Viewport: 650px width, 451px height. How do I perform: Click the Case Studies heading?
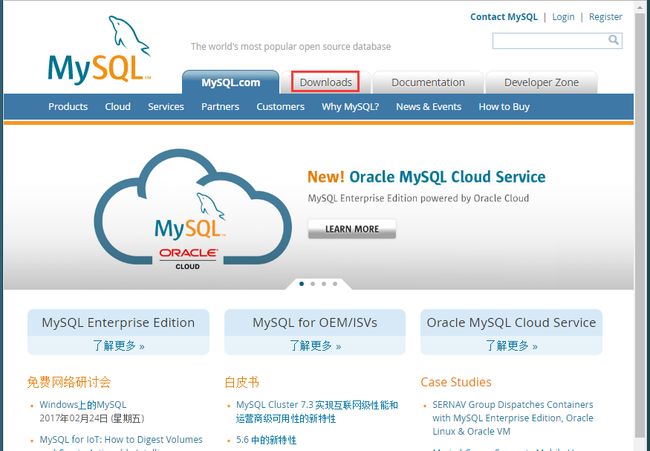456,382
